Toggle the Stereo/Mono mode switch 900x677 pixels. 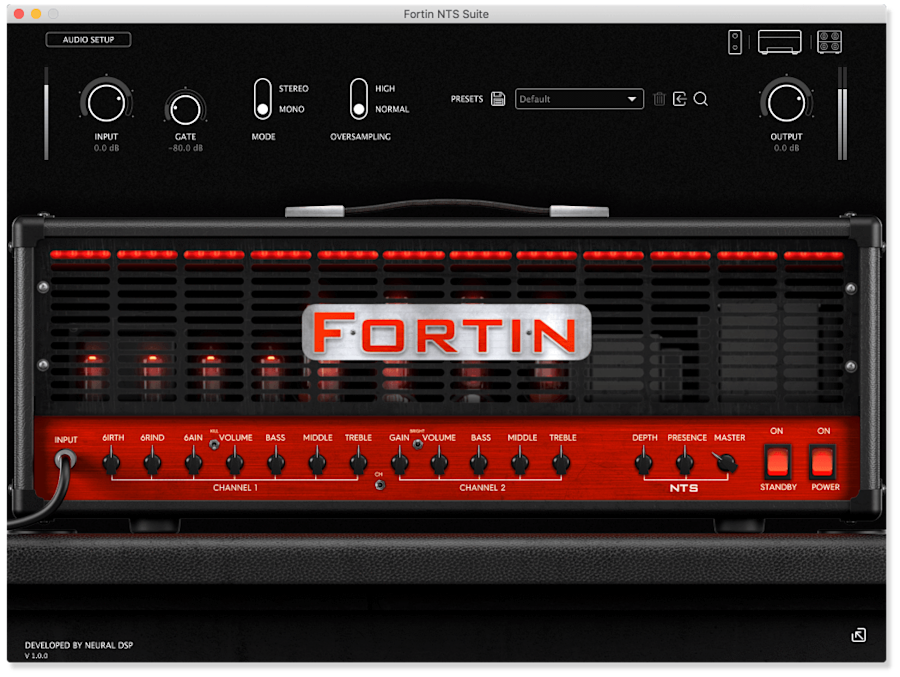(x=263, y=99)
